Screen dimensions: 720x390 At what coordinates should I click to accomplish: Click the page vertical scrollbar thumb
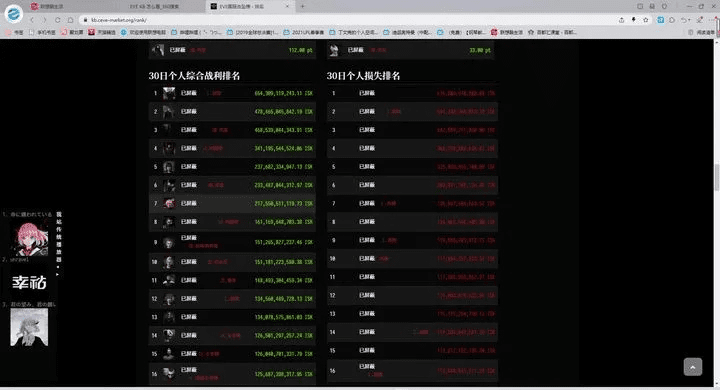tap(716, 177)
